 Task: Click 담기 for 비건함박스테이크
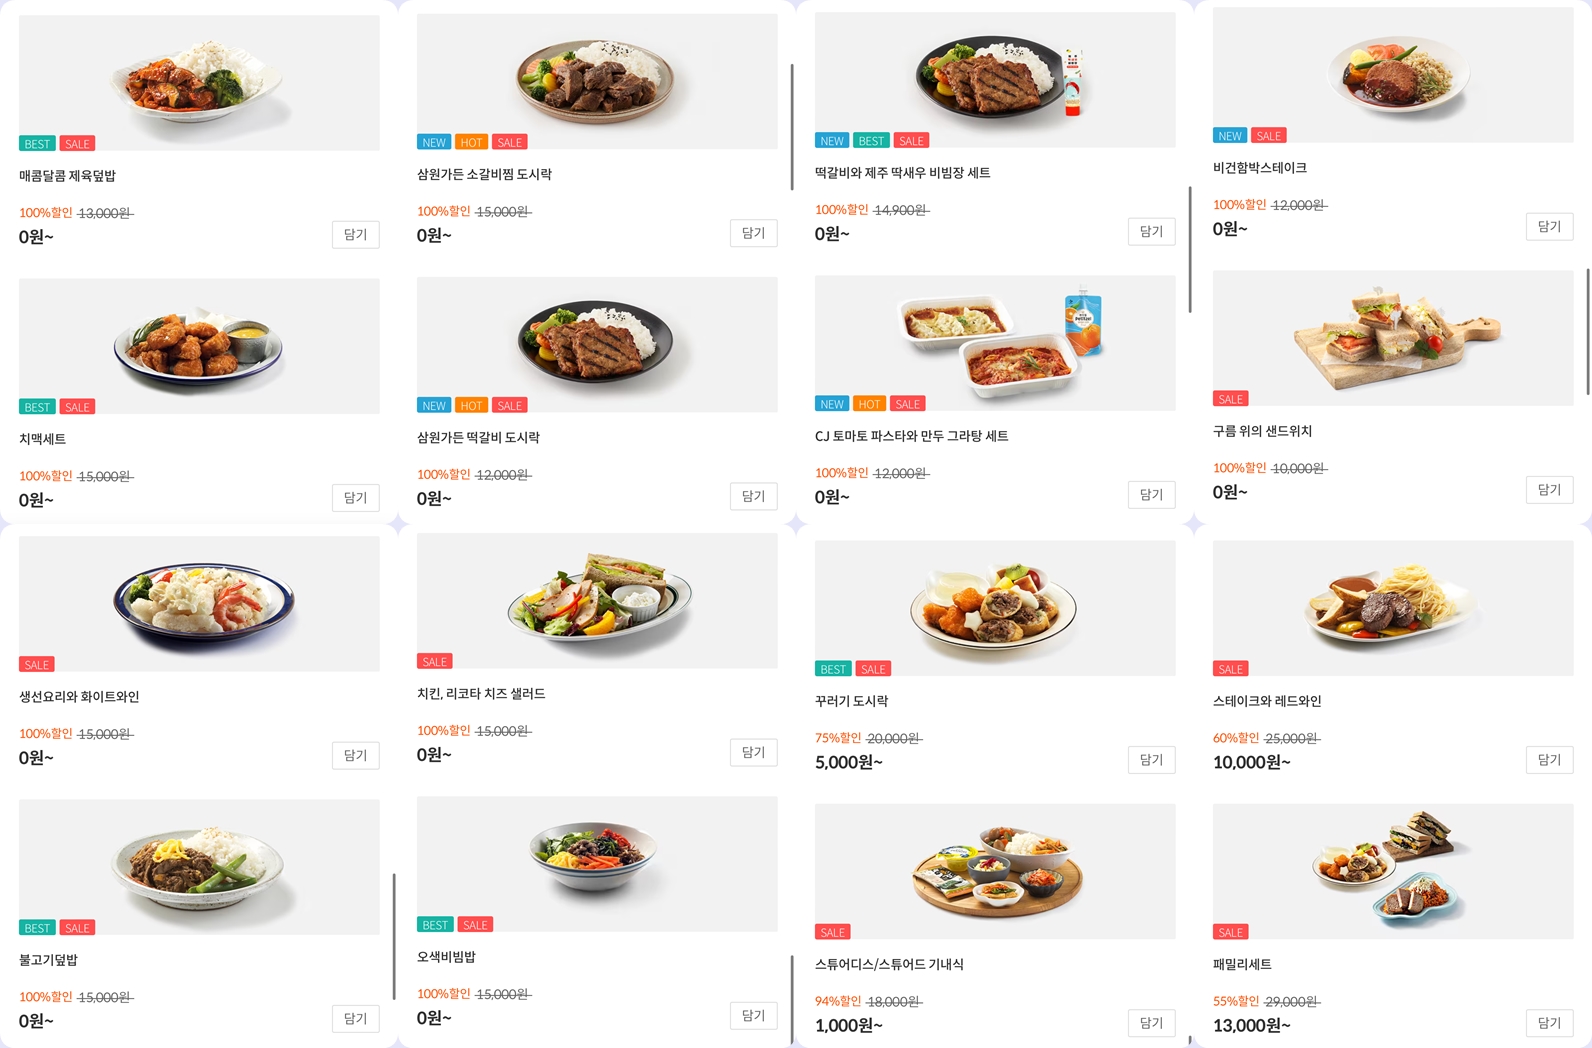coord(1549,226)
